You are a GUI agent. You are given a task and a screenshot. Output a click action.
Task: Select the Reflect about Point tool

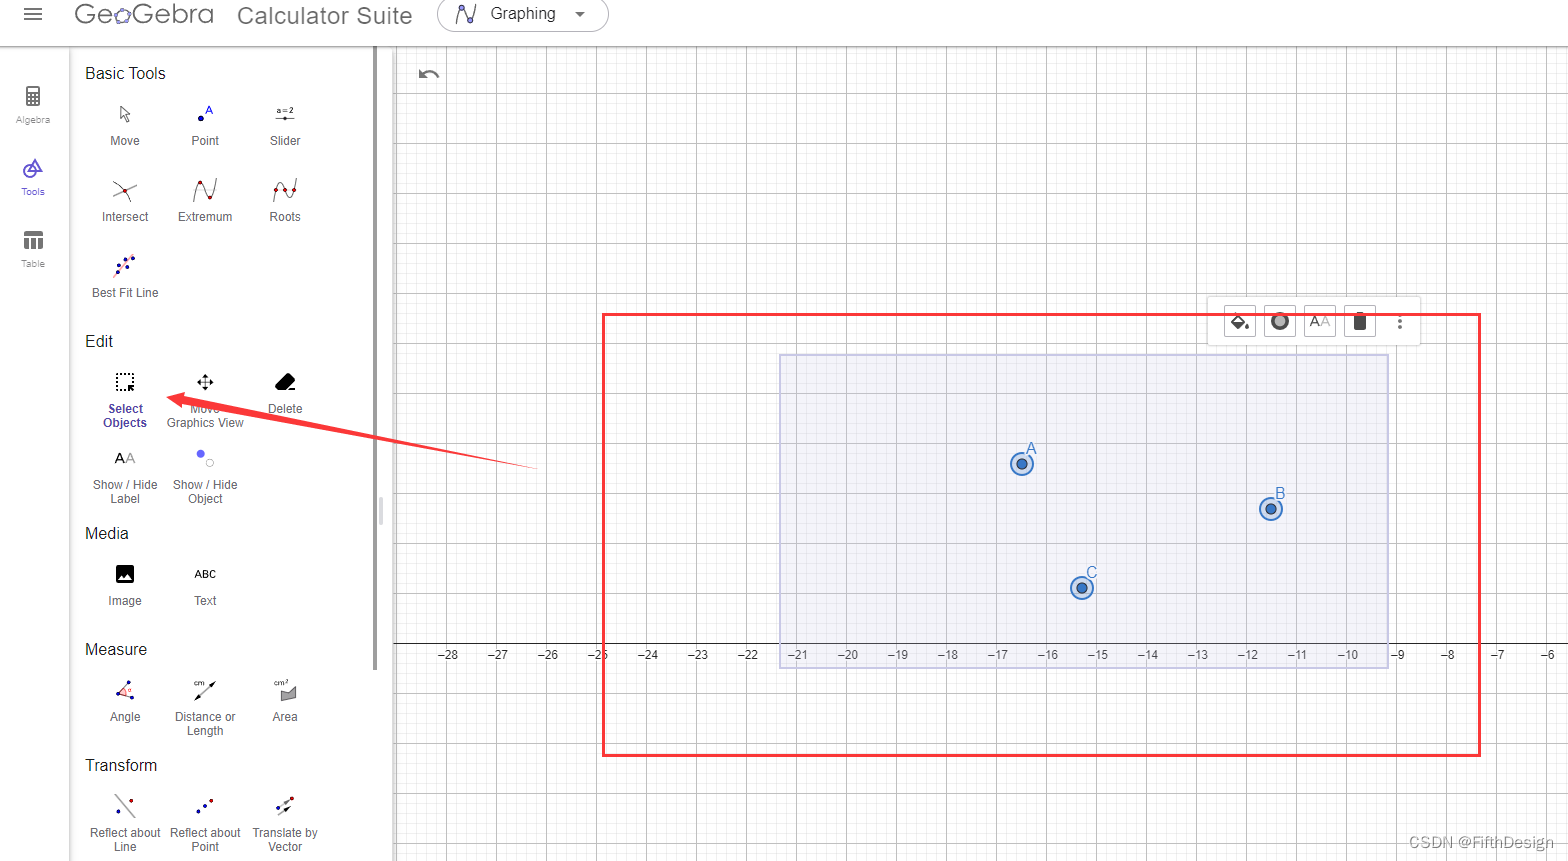pyautogui.click(x=205, y=824)
